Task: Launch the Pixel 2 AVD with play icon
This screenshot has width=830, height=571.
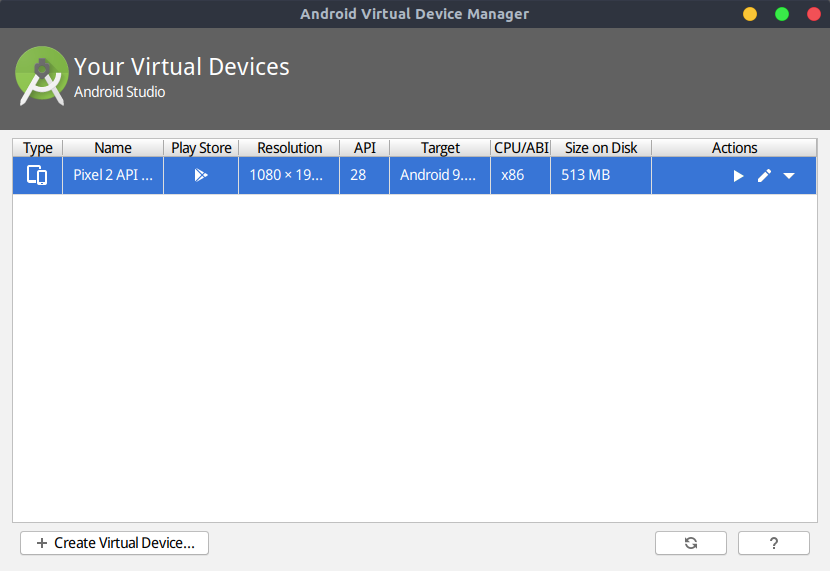Action: coord(738,176)
